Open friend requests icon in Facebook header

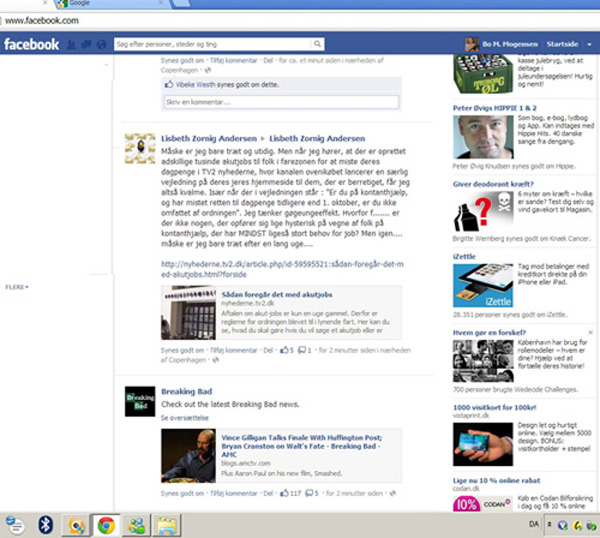pyautogui.click(x=71, y=45)
